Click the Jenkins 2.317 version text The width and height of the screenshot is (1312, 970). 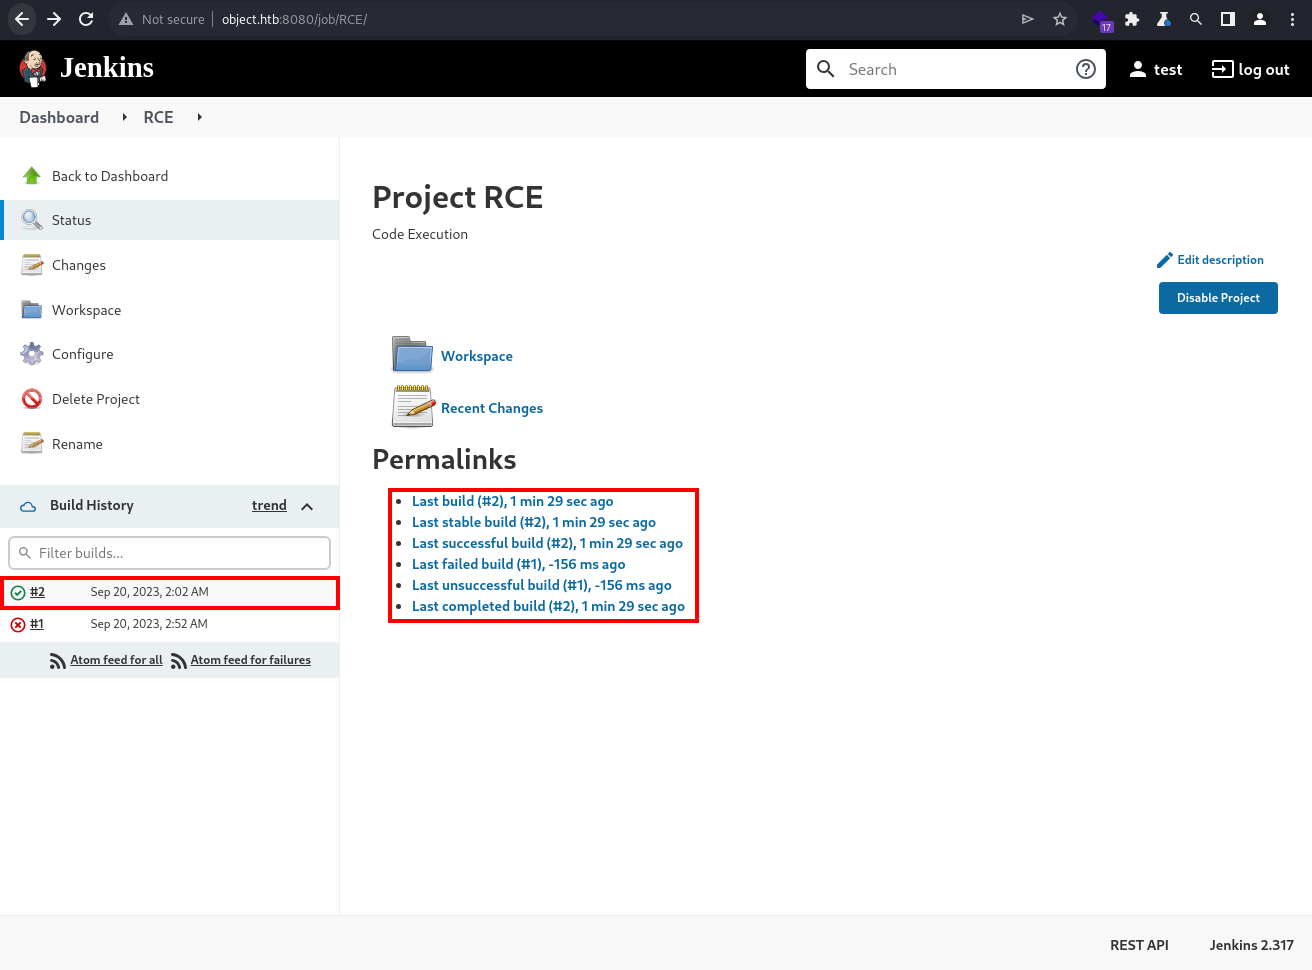1251,945
